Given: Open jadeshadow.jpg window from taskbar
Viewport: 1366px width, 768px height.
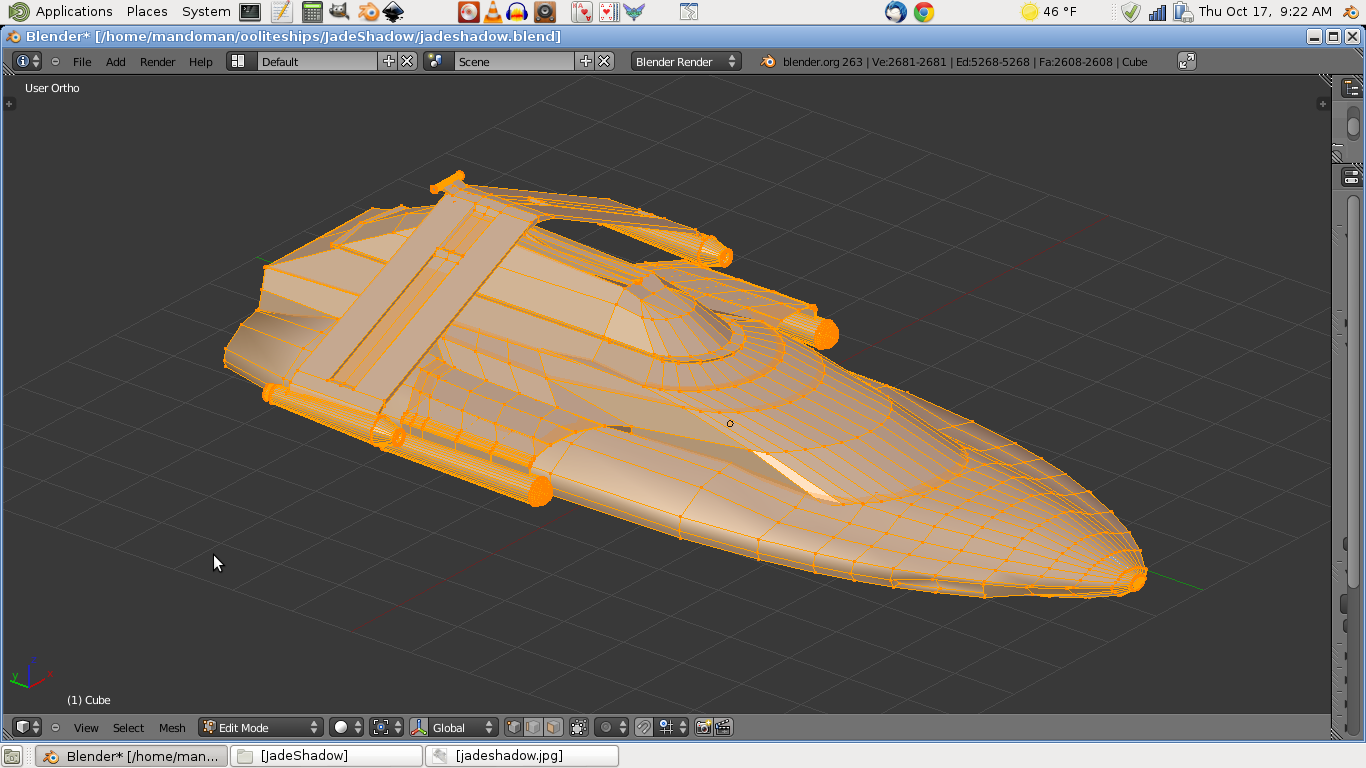Looking at the screenshot, I should coord(521,756).
